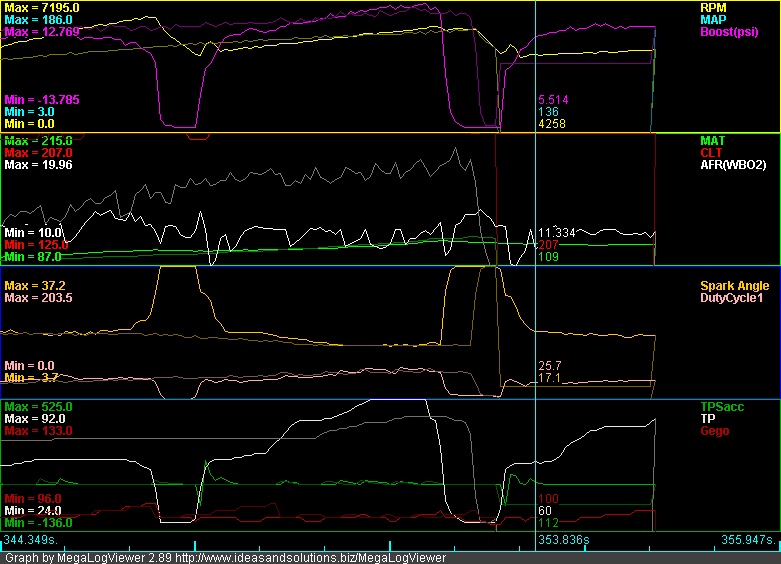Screen dimensions: 781x564
Task: Click the Min = 10.0 AFR value
Action: 33,233
